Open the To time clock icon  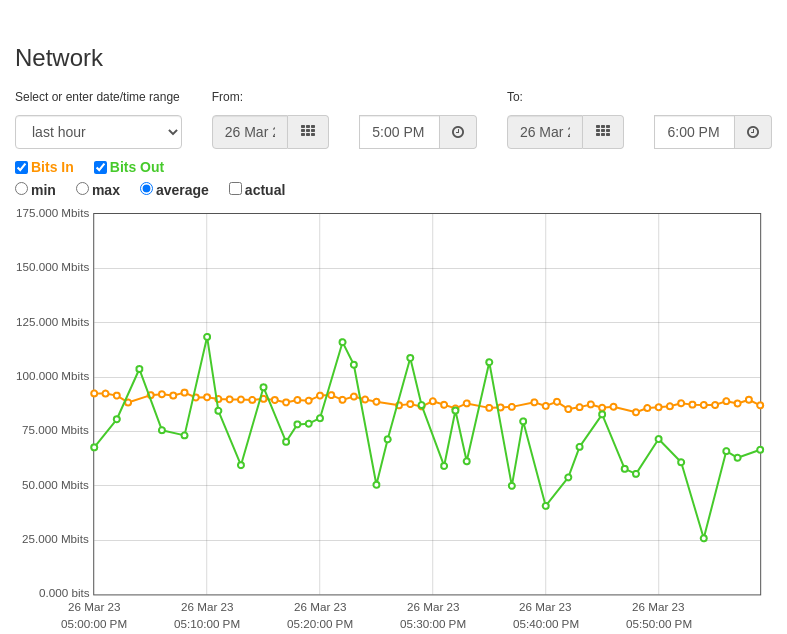(x=753, y=132)
